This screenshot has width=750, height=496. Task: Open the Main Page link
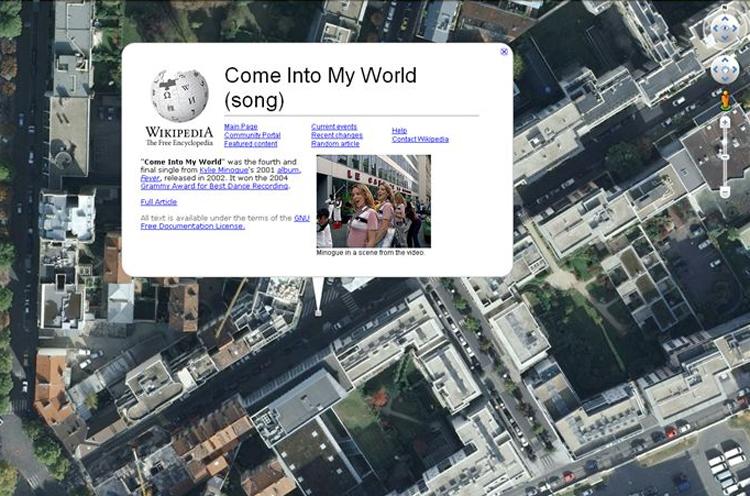point(241,127)
